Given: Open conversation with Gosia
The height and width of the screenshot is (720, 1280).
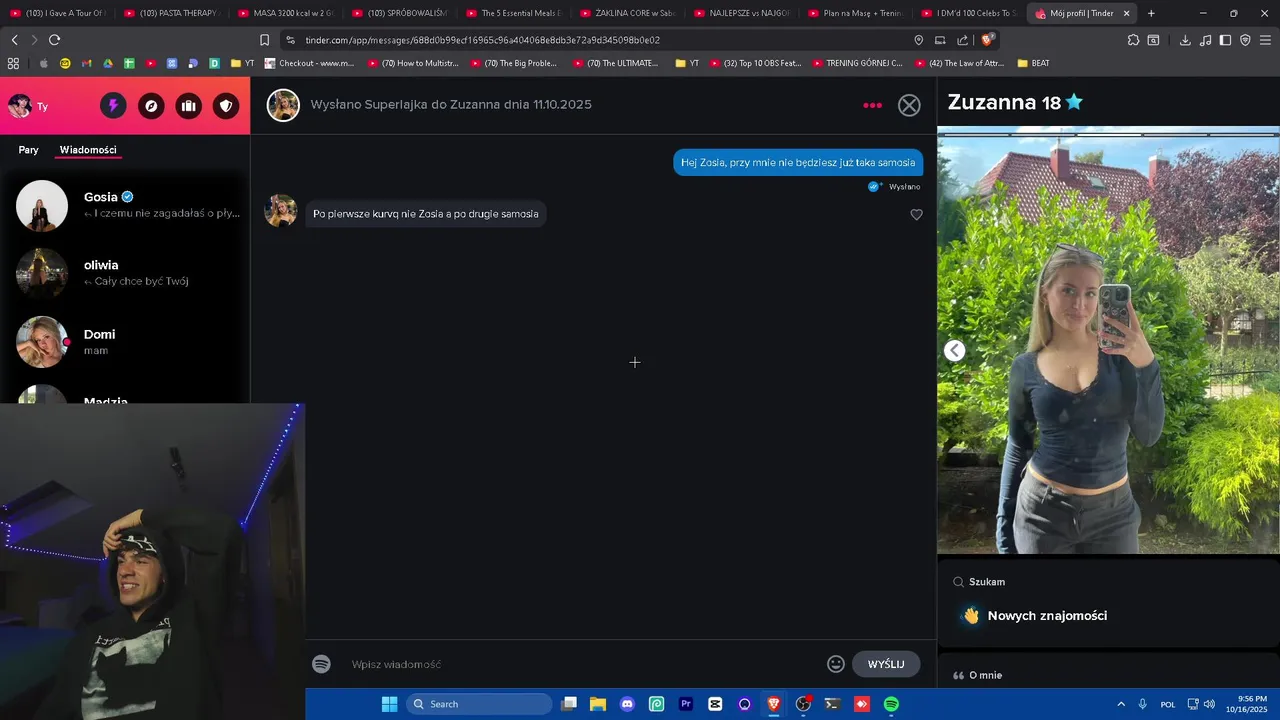Looking at the screenshot, I should click(125, 205).
